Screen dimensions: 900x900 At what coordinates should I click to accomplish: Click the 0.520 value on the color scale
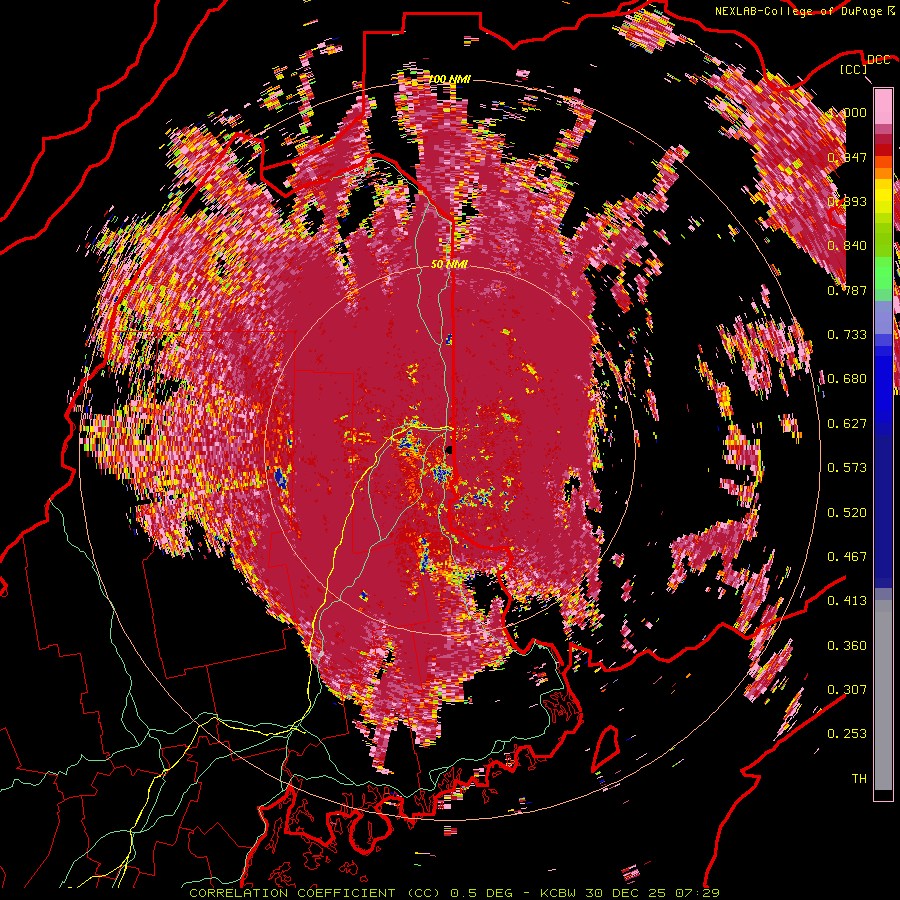847,513
